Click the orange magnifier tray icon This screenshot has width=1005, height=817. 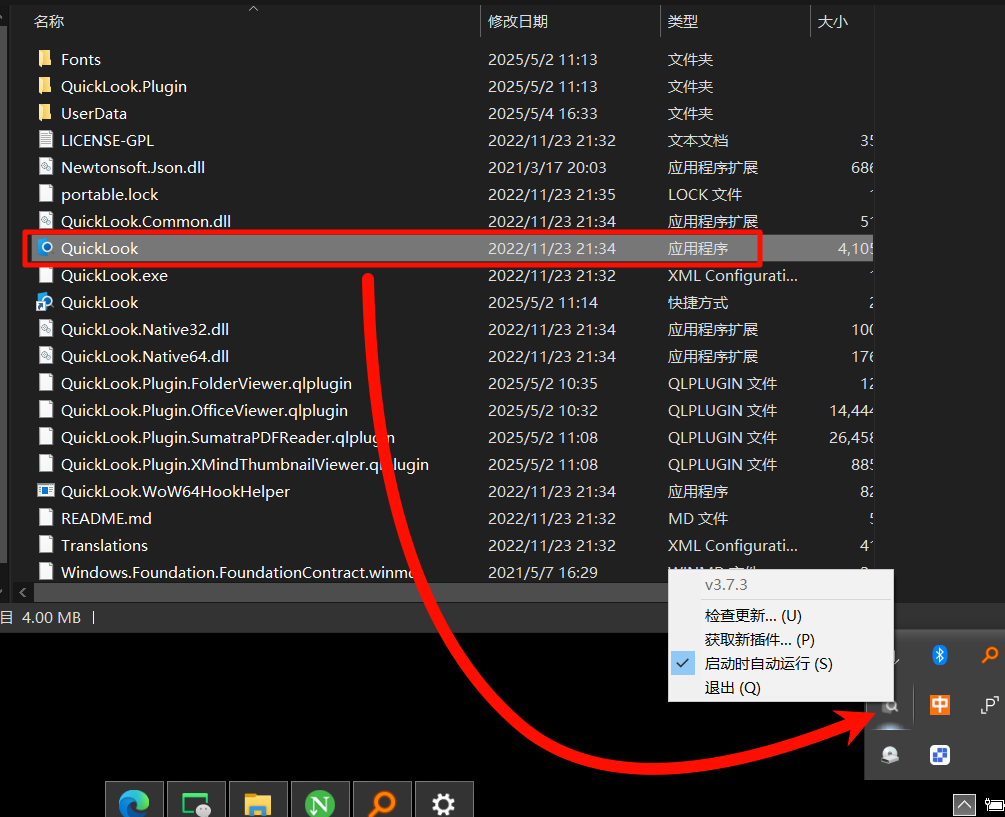990,655
